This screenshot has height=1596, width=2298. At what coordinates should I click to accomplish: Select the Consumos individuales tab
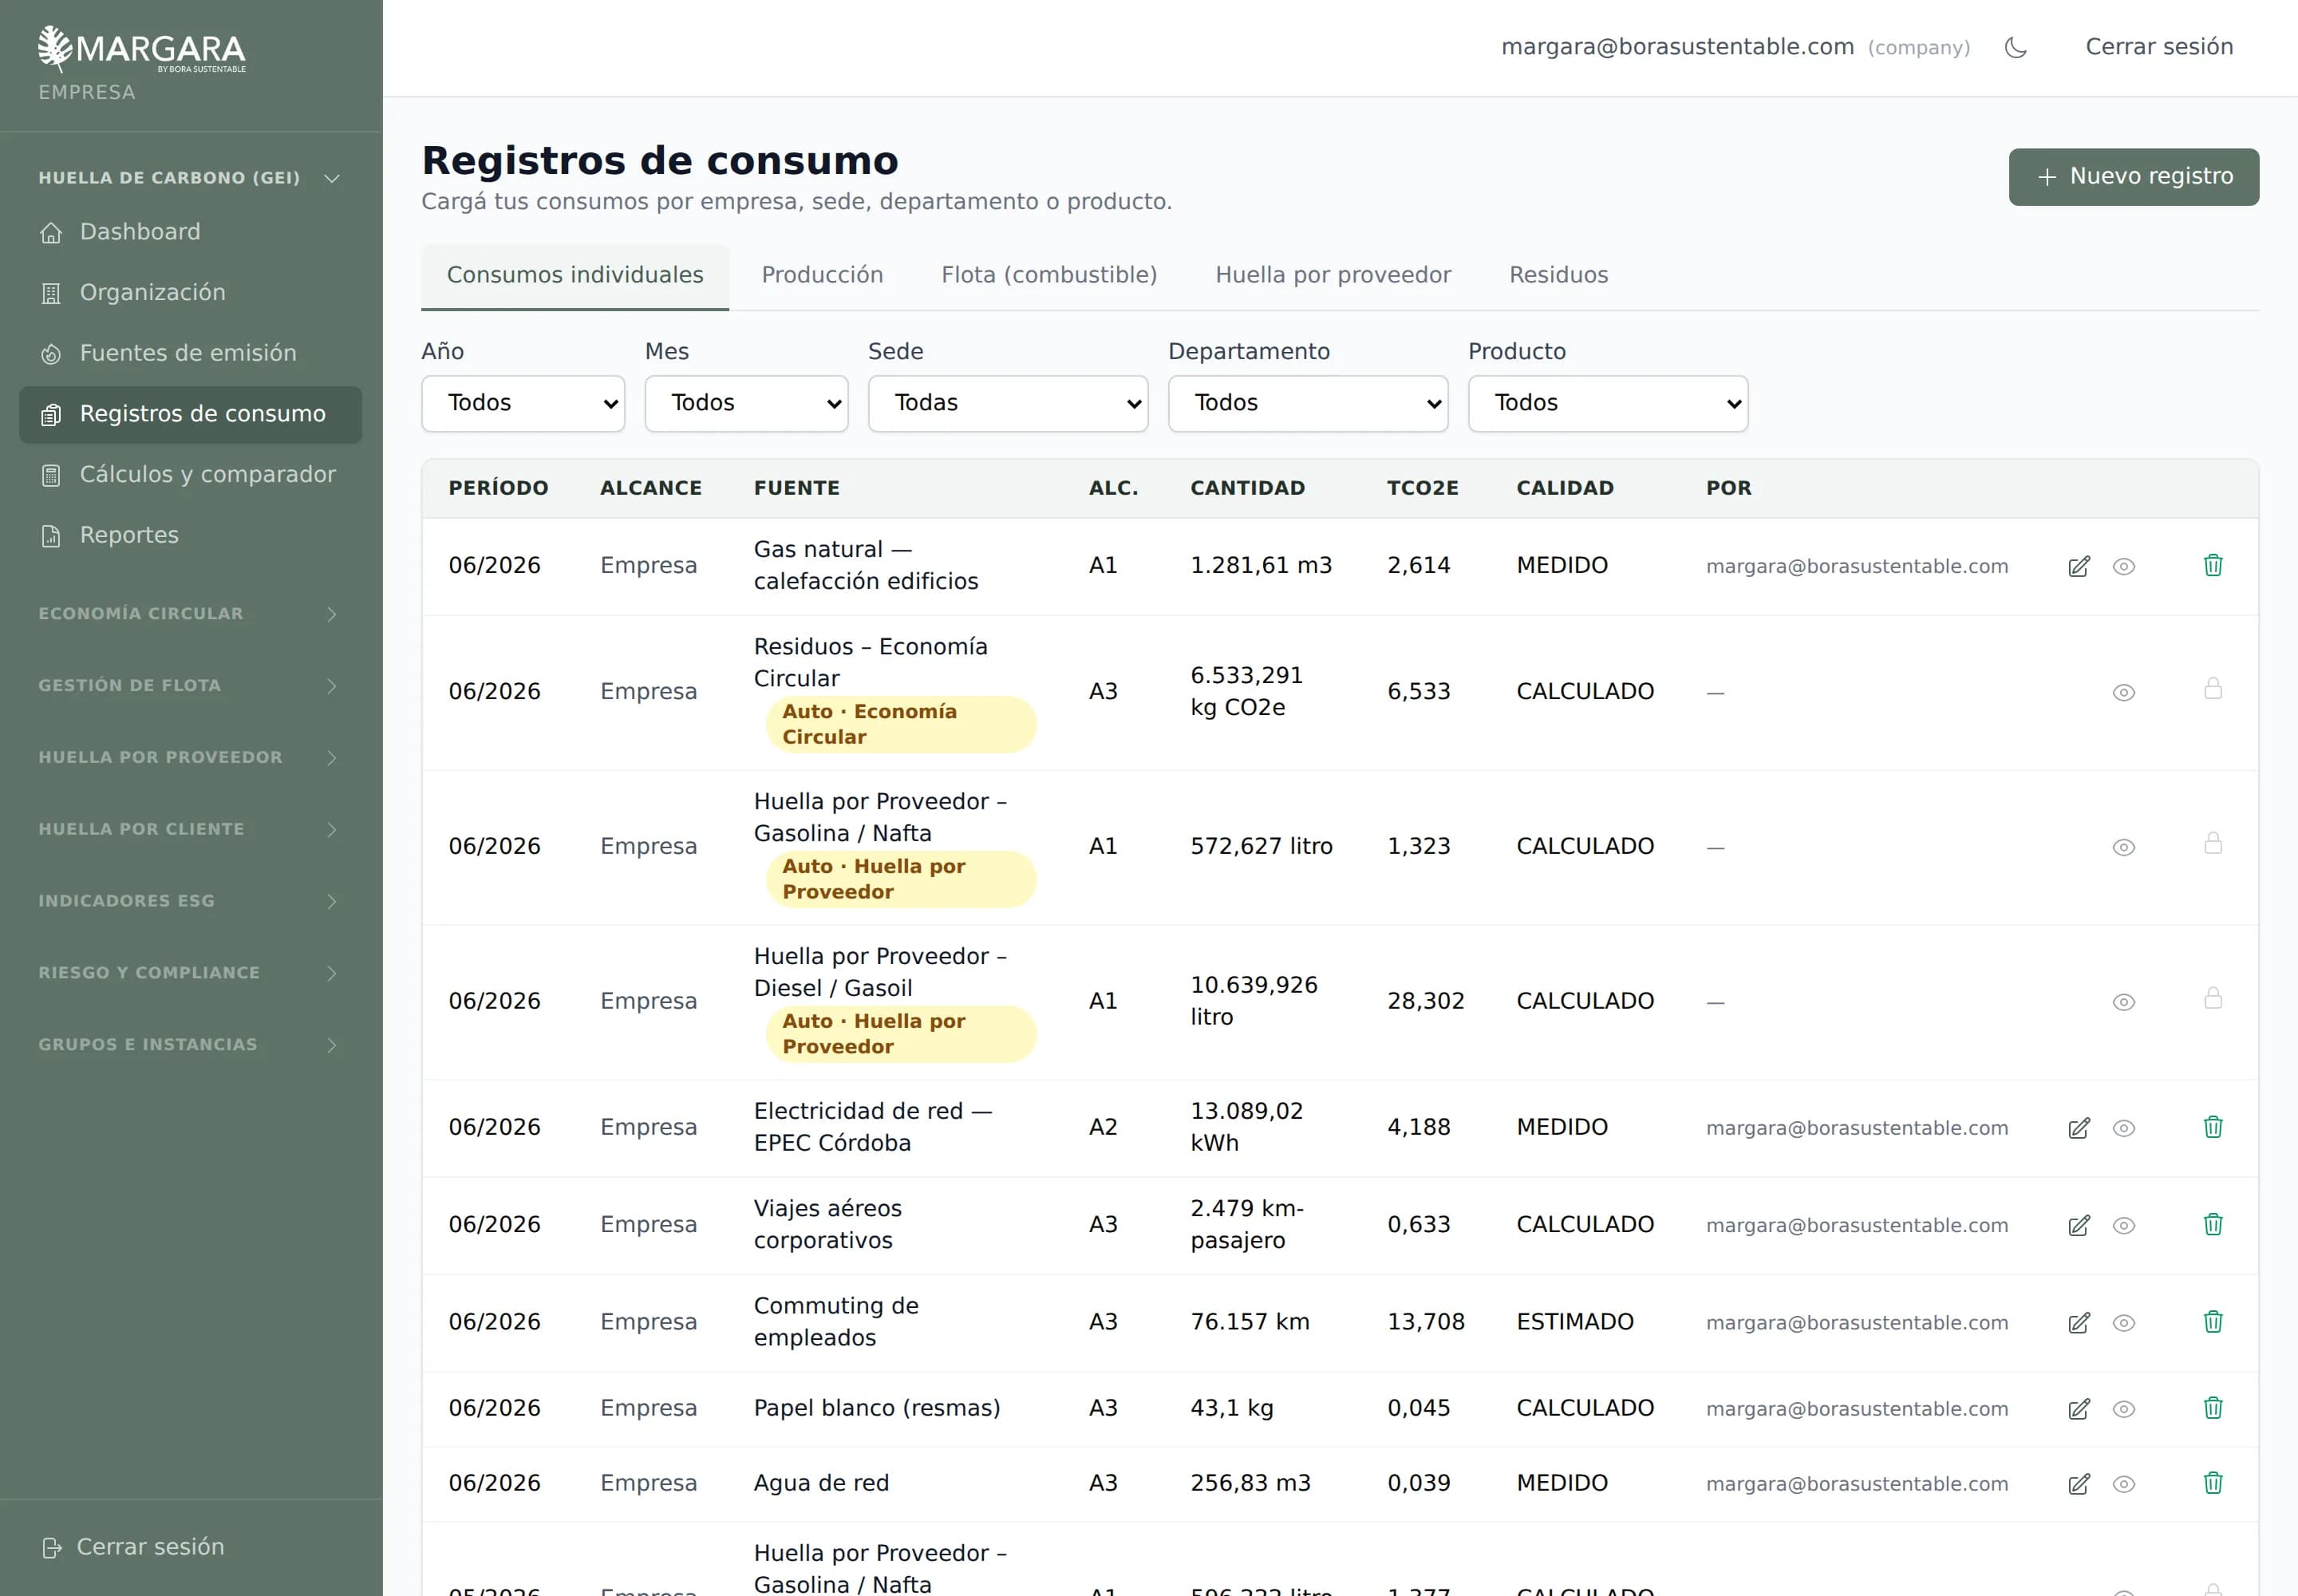575,275
